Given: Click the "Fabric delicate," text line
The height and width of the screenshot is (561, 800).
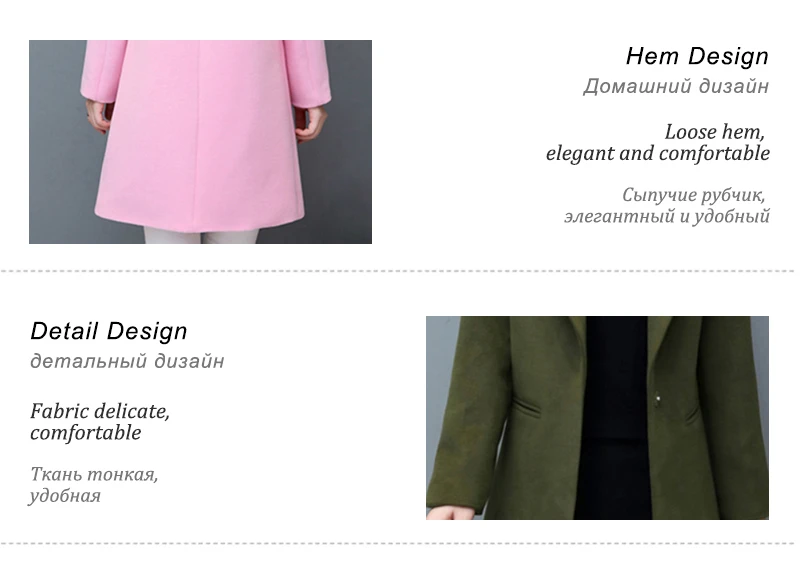Looking at the screenshot, I should 99,412.
